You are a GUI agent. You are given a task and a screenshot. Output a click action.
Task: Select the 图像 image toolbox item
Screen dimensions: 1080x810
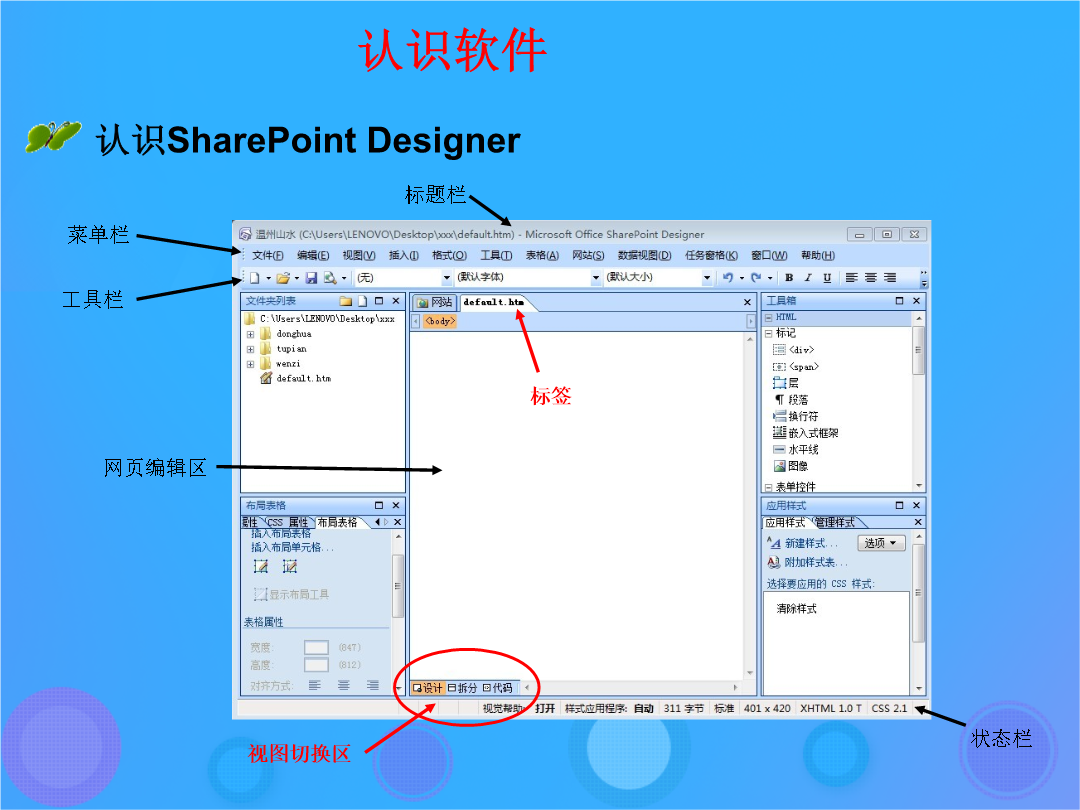tap(791, 466)
